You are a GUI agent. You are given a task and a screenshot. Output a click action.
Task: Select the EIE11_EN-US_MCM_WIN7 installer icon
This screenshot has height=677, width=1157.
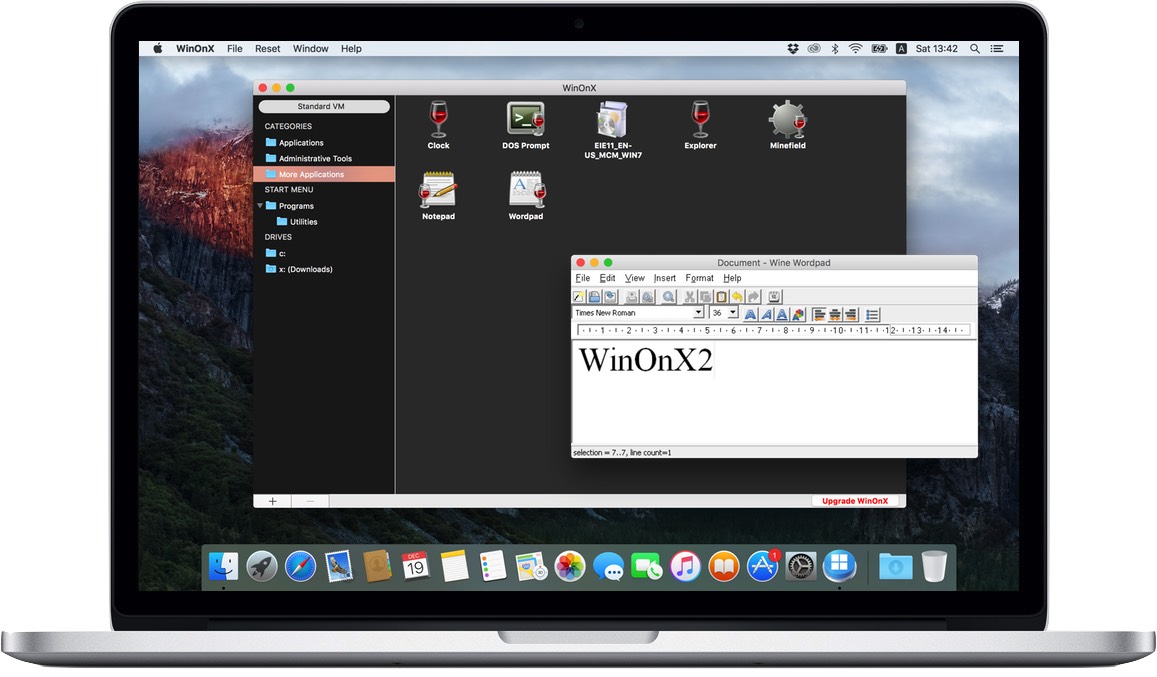pos(612,119)
